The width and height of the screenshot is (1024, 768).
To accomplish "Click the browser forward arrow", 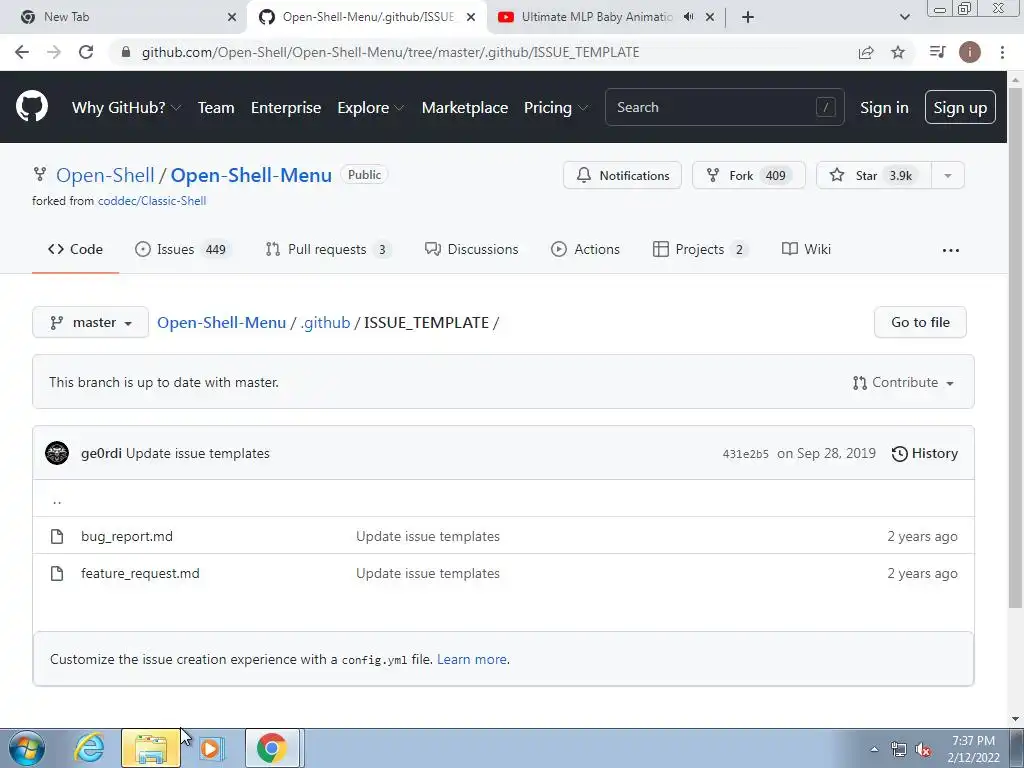I will click(x=54, y=52).
